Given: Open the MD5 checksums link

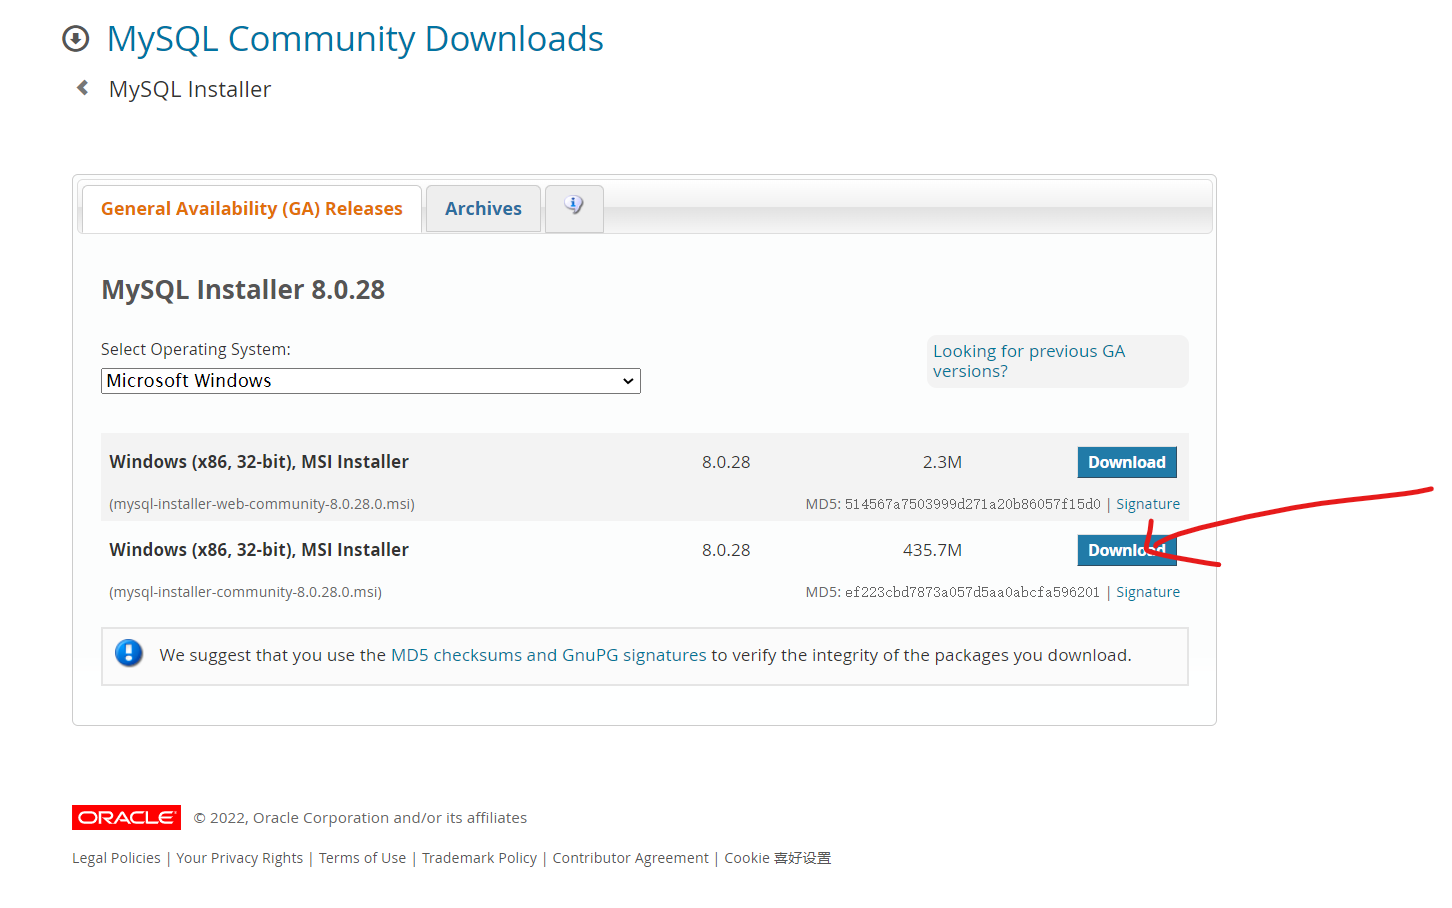Looking at the screenshot, I should [448, 655].
